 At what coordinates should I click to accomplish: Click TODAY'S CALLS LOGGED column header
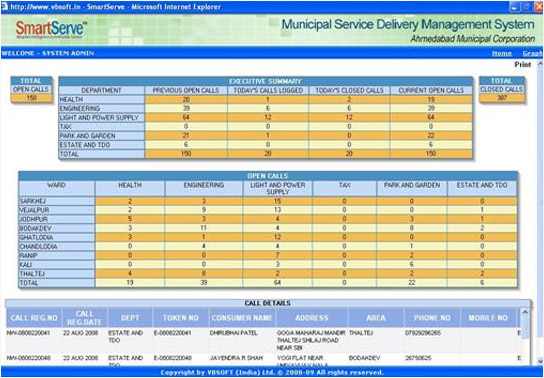268,90
